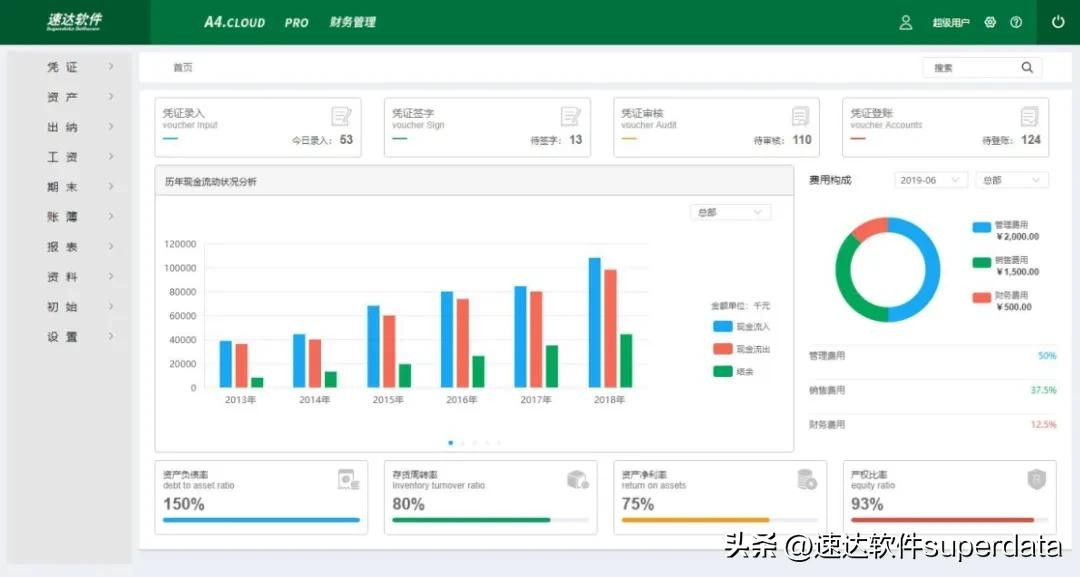The width and height of the screenshot is (1080, 577).
Task: Click the voucher input (凭证录入) icon
Action: click(342, 116)
